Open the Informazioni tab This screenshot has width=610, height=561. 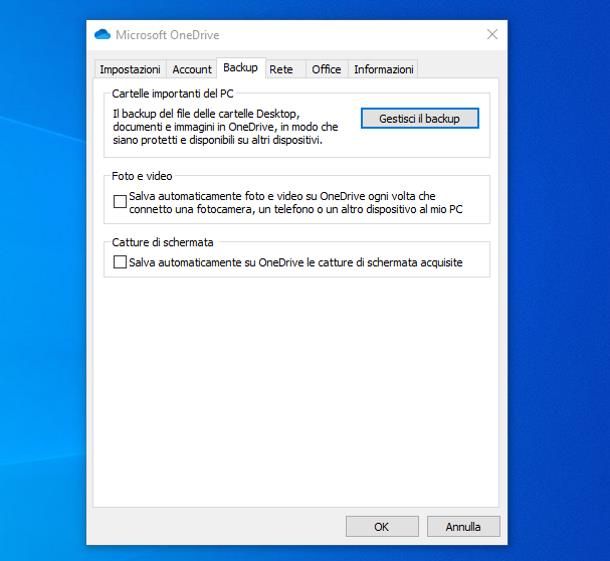(384, 70)
